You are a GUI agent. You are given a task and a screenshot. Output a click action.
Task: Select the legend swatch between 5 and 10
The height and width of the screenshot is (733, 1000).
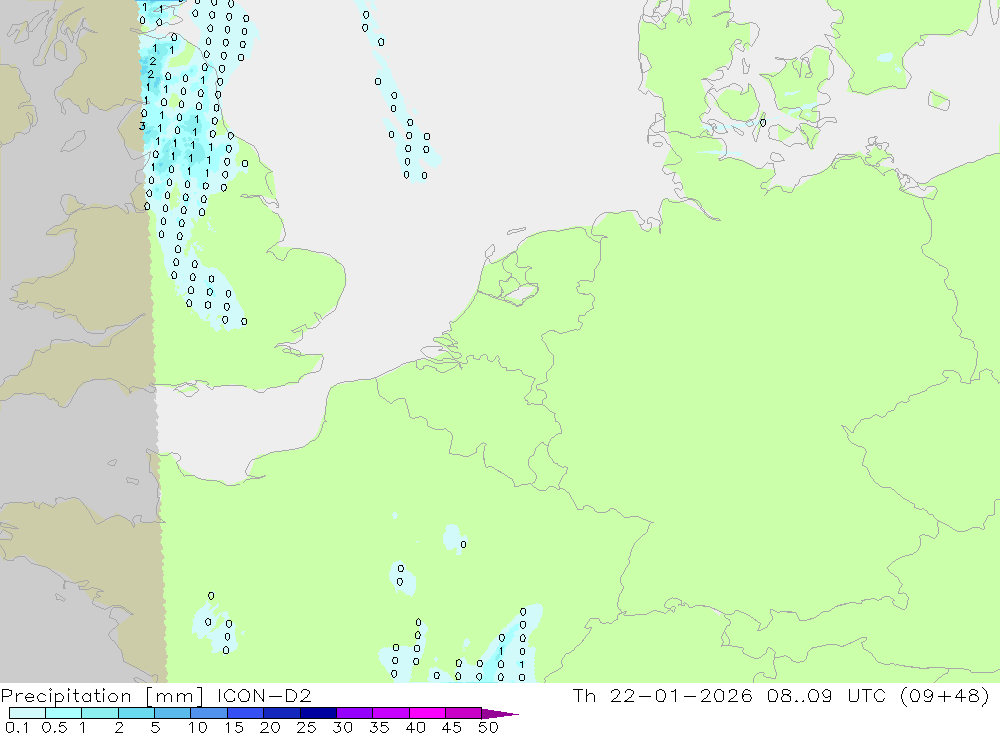(x=173, y=713)
